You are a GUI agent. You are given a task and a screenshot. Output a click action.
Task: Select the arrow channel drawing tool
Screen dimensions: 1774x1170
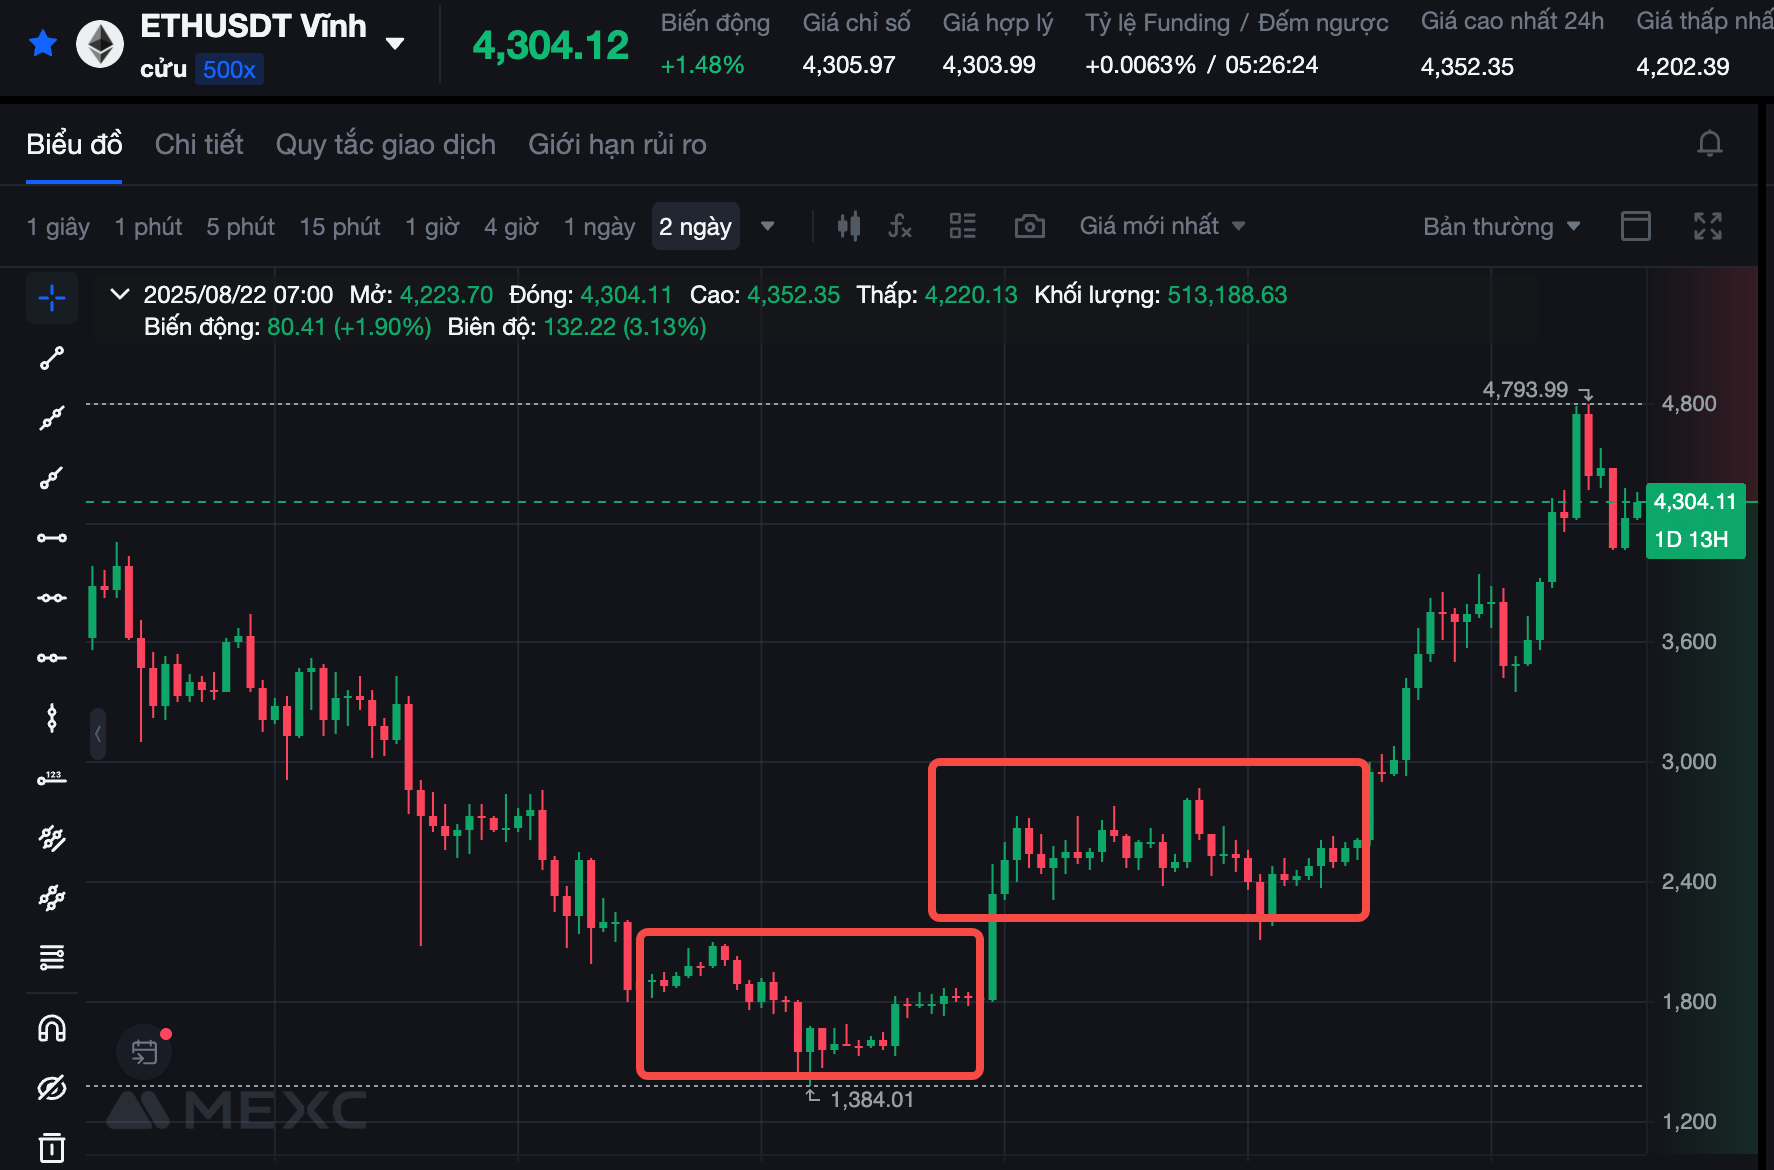[52, 898]
